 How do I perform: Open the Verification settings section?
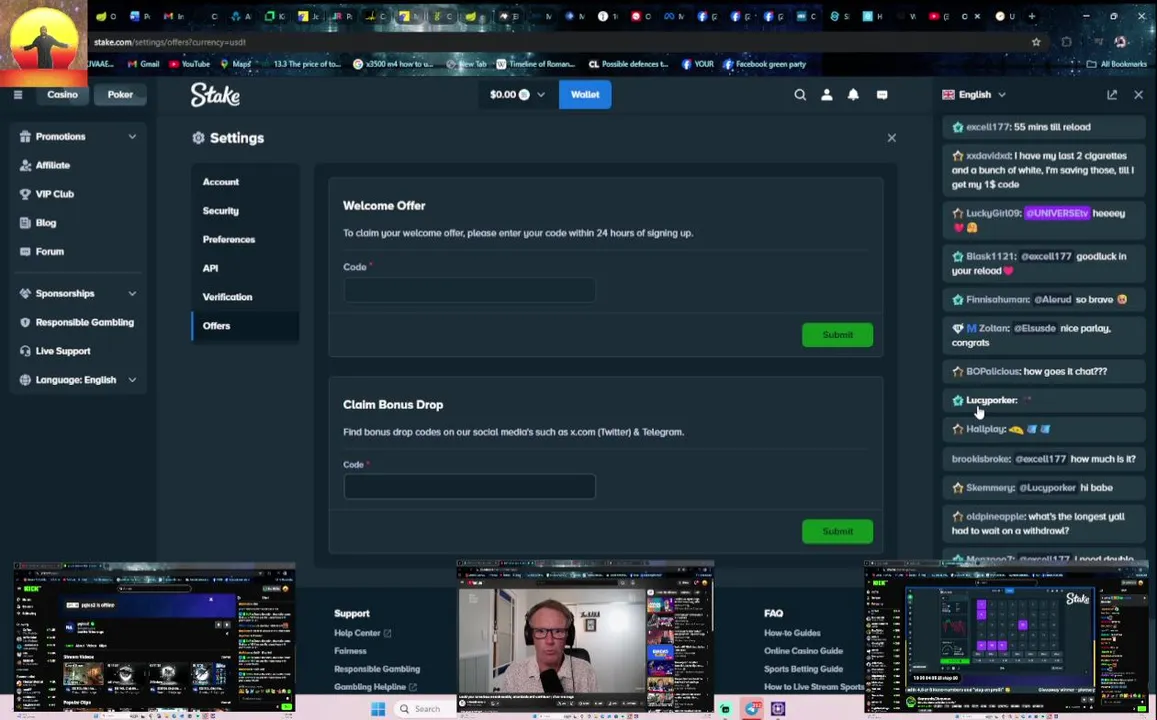pyautogui.click(x=245, y=297)
